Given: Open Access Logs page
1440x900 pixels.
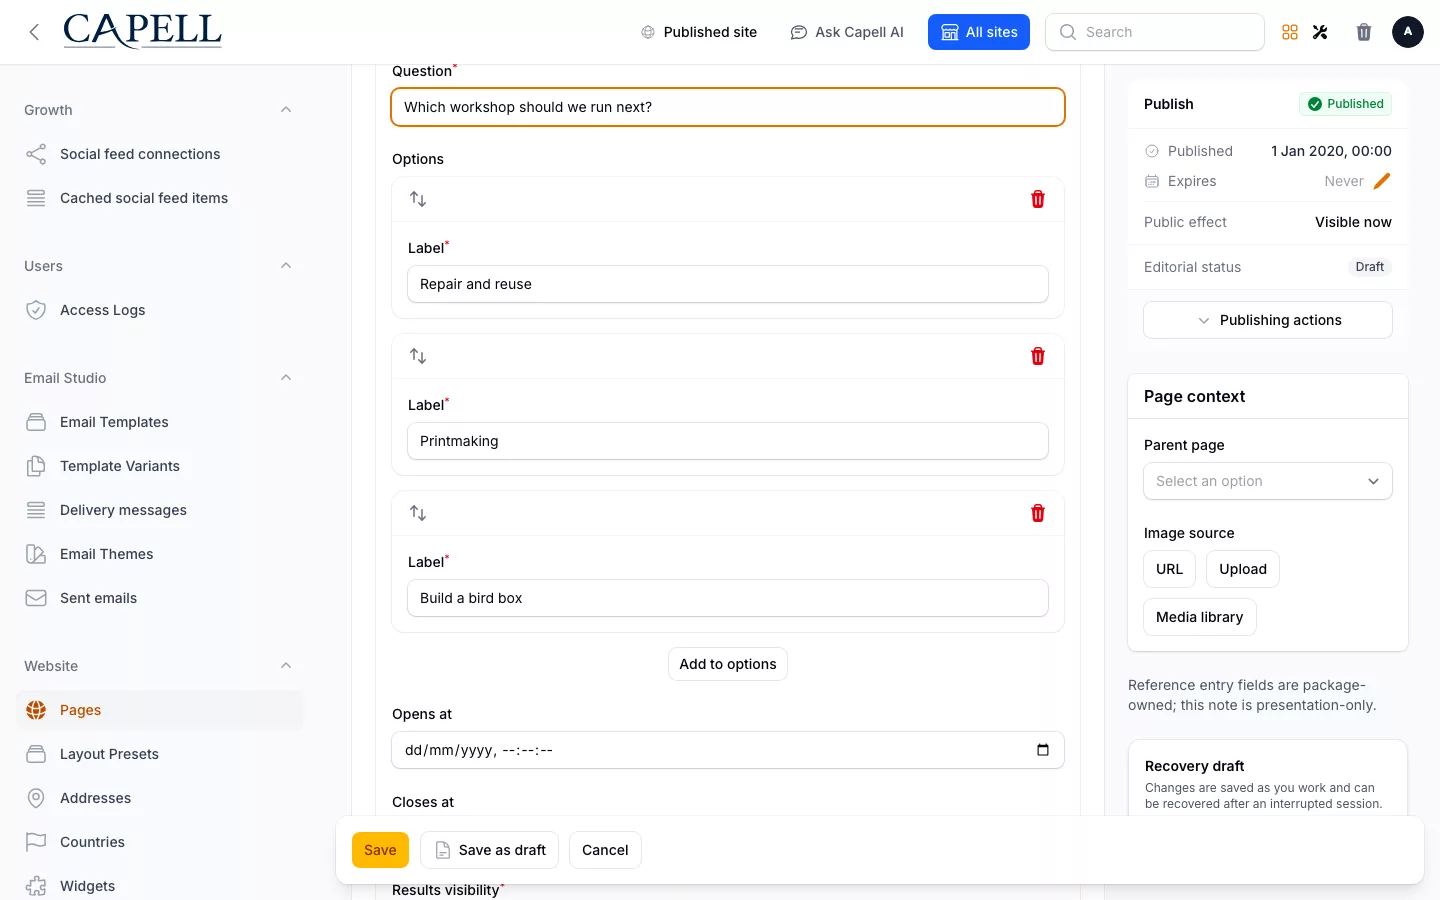Looking at the screenshot, I should click(160, 310).
